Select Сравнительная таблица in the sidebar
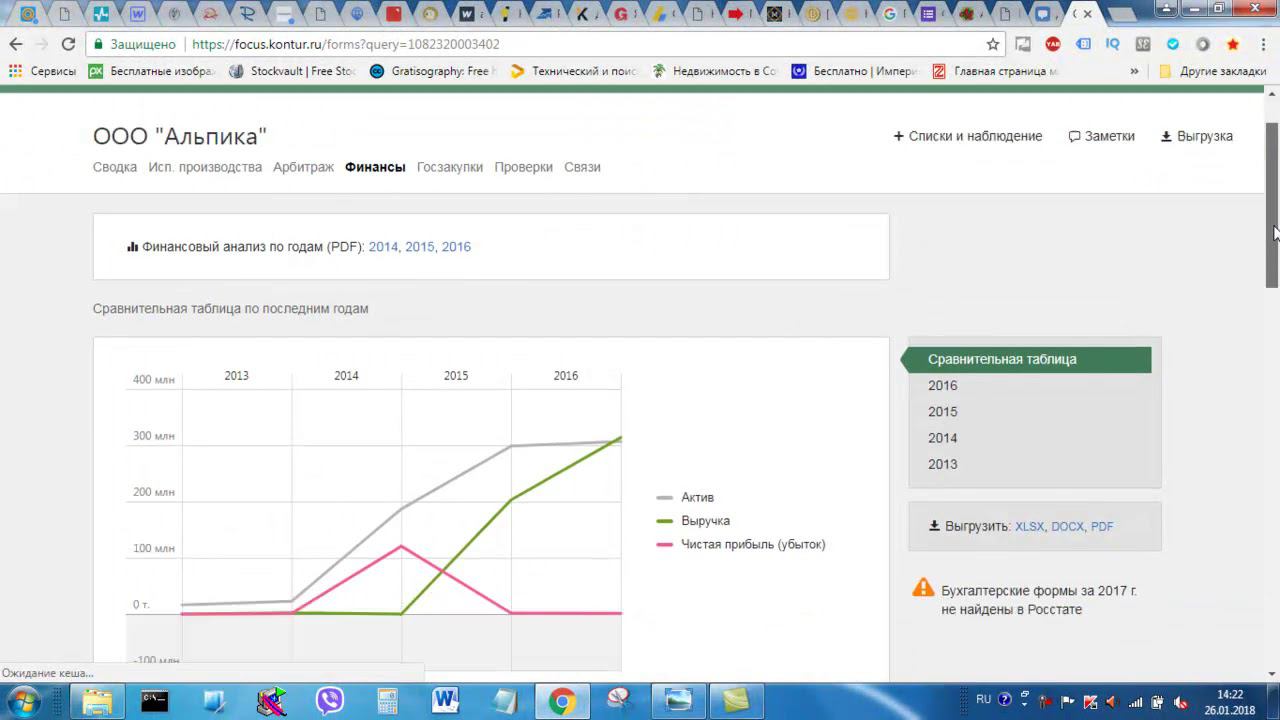This screenshot has height=720, width=1280. (1027, 359)
